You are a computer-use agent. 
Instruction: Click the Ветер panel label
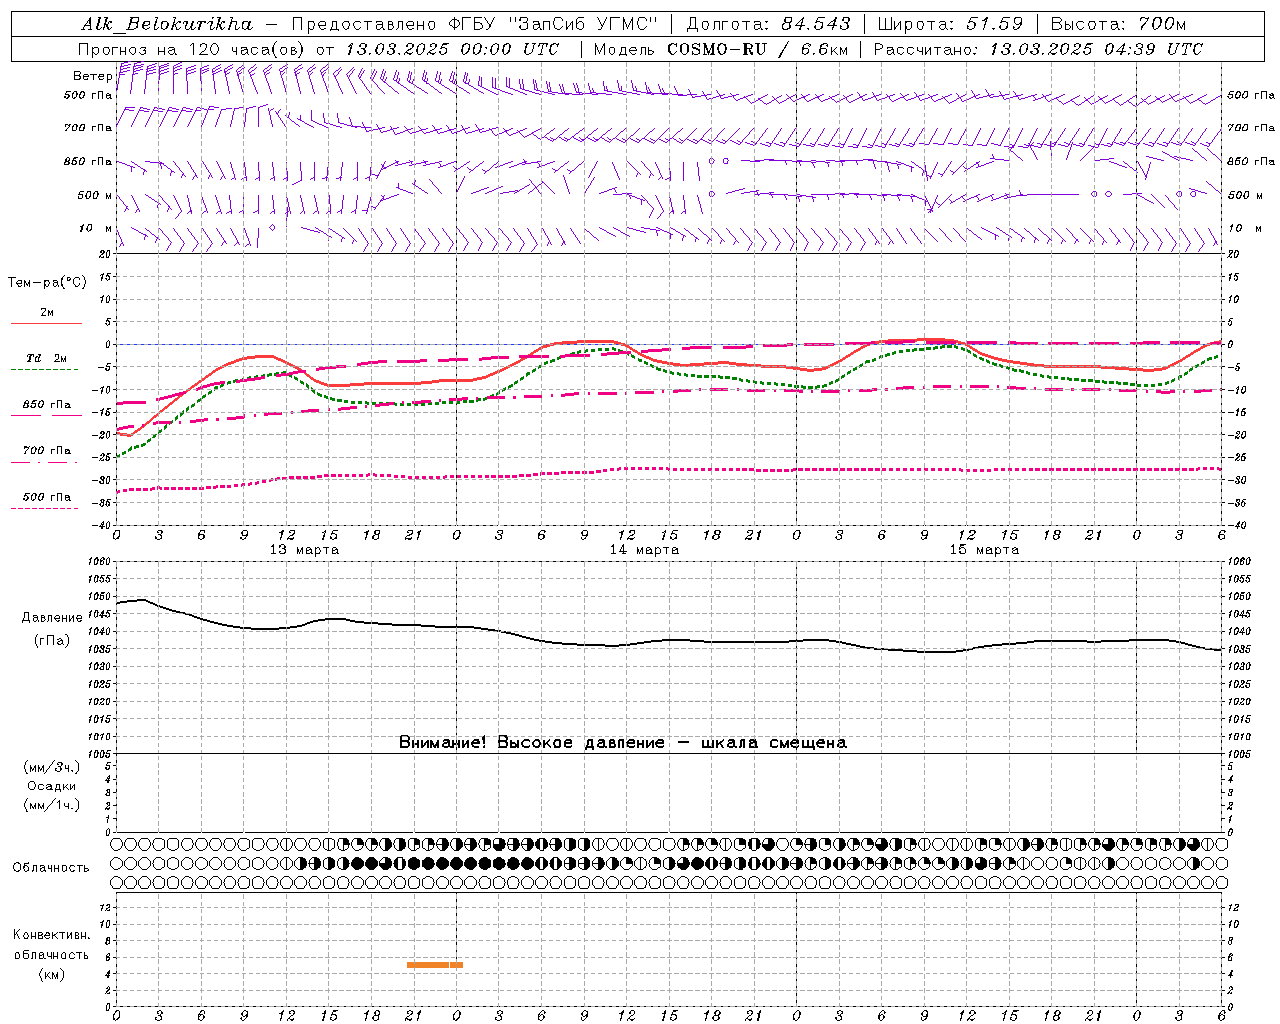point(92,76)
